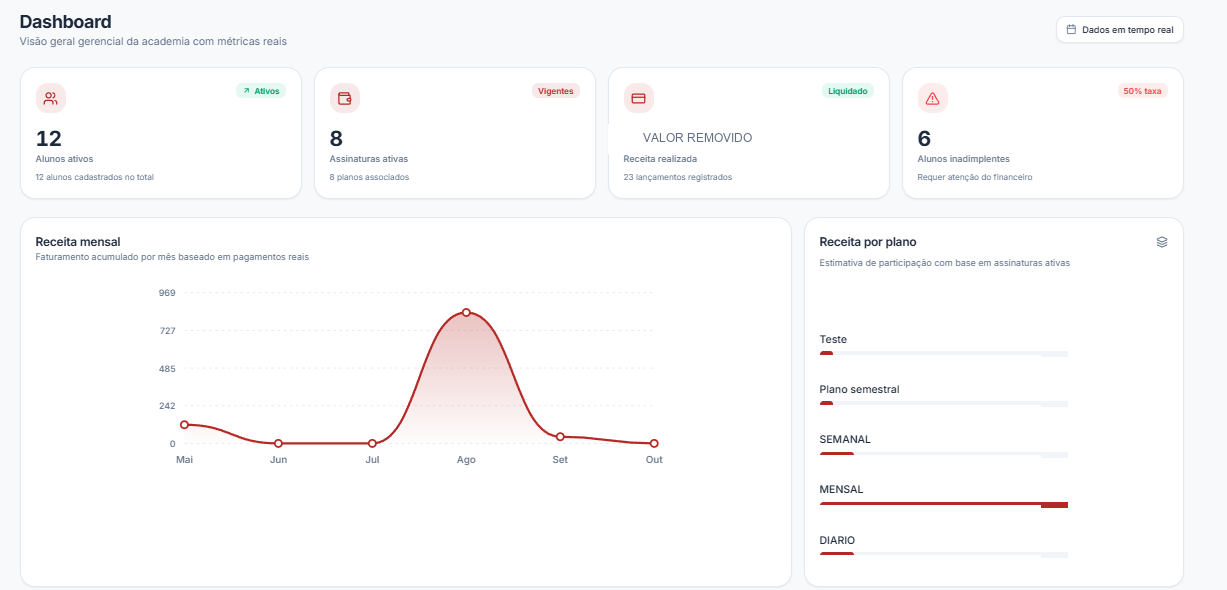Click the MENSAL plan progress bar

point(944,504)
